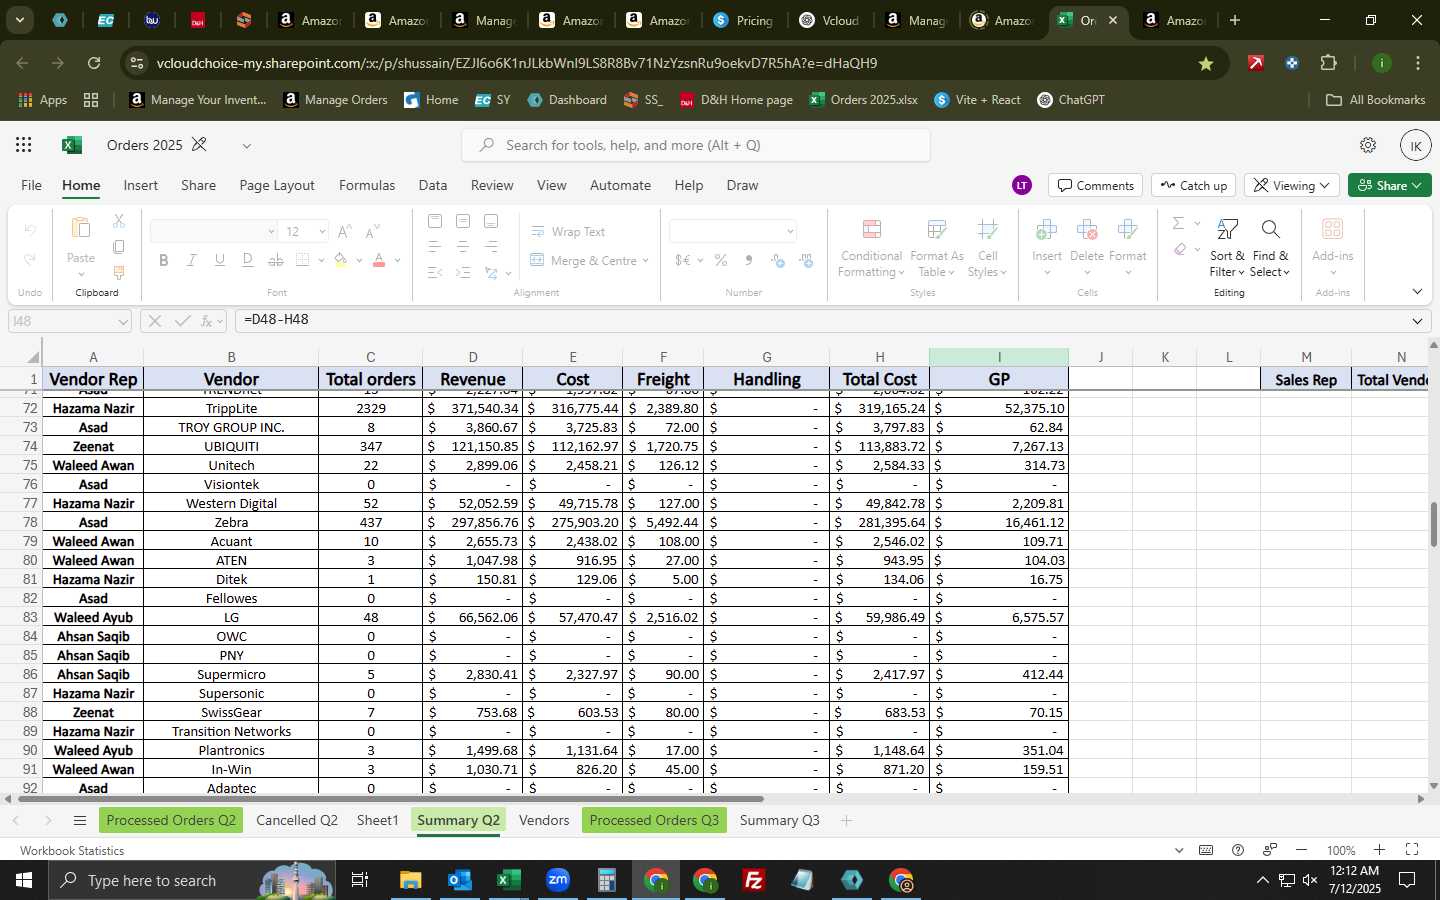Toggle Bold formatting

pos(163,260)
